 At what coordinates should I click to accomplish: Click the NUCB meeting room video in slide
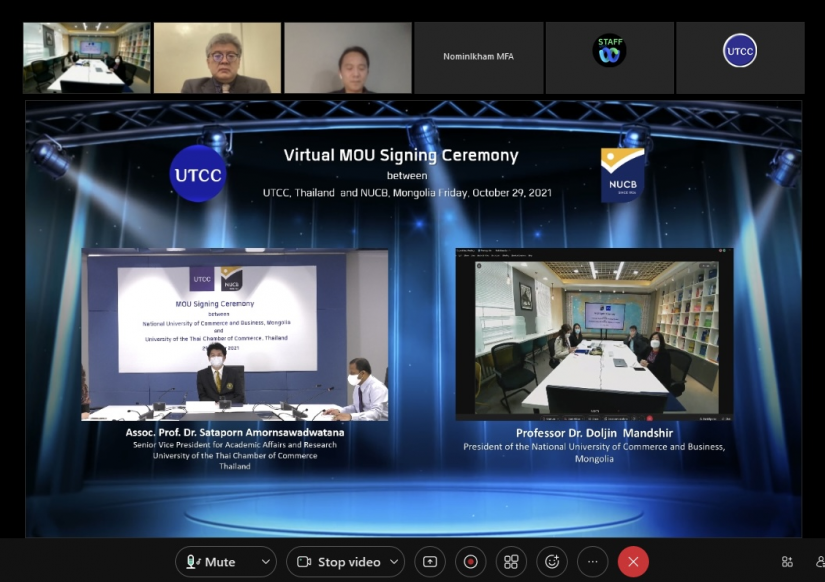(594, 335)
